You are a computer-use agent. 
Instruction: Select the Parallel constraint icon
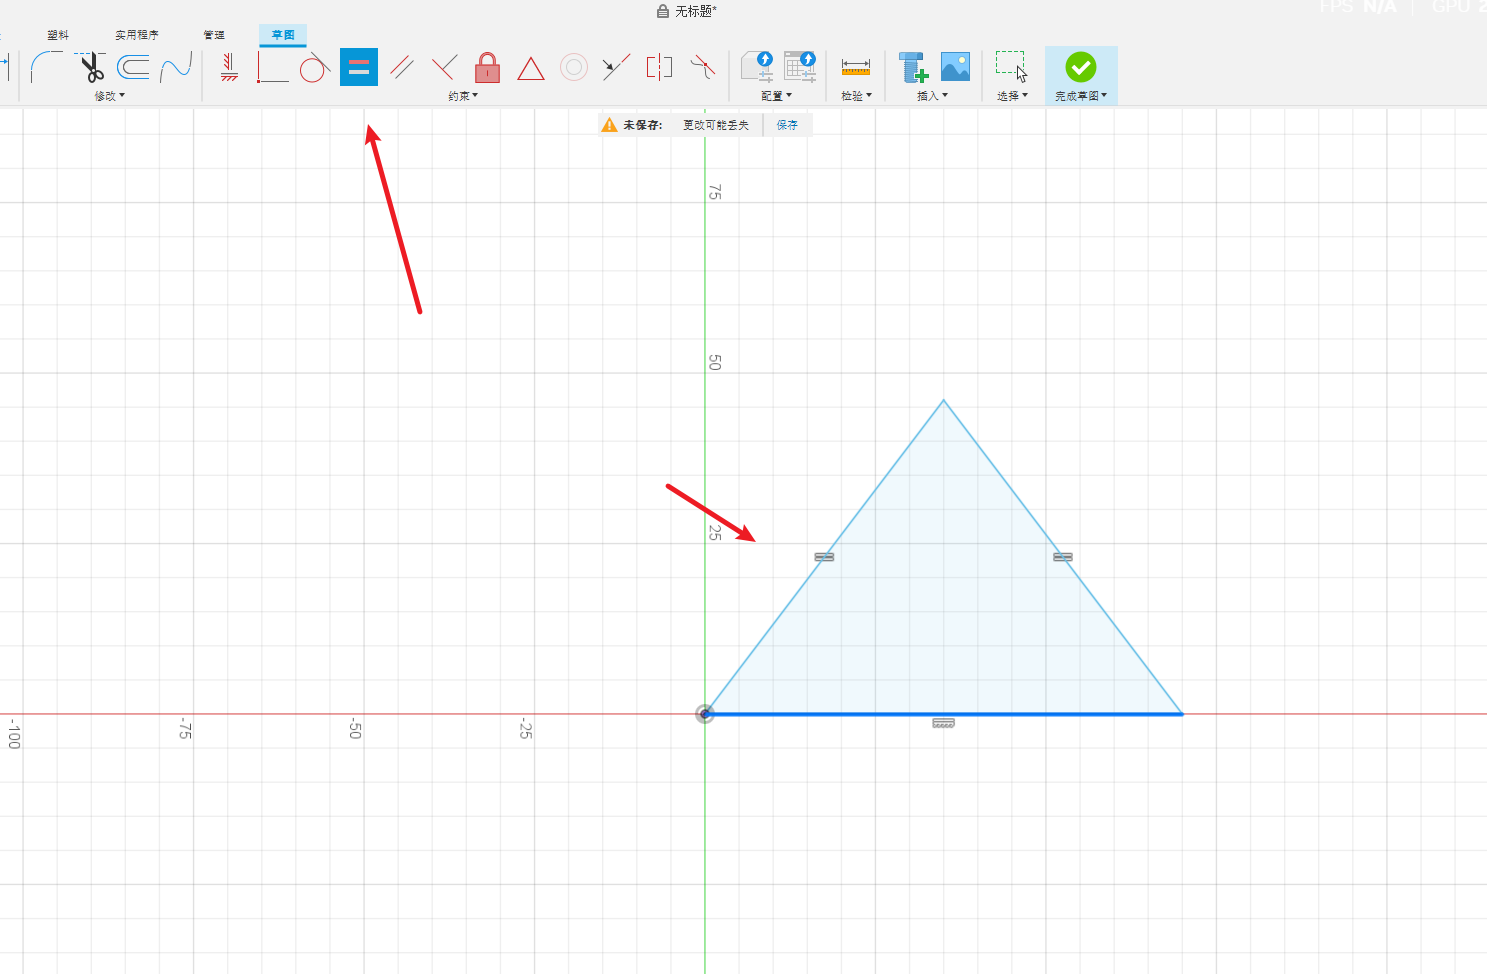click(402, 67)
